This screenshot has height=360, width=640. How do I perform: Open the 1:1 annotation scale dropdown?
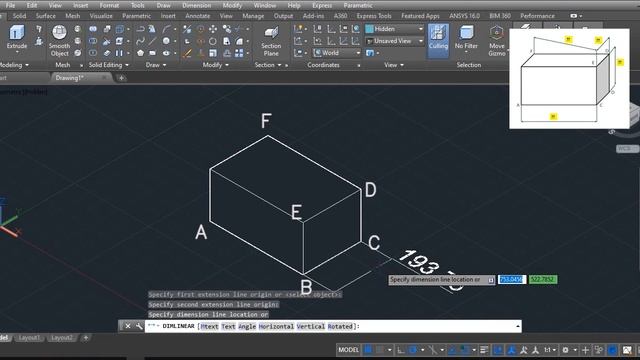[x=550, y=350]
